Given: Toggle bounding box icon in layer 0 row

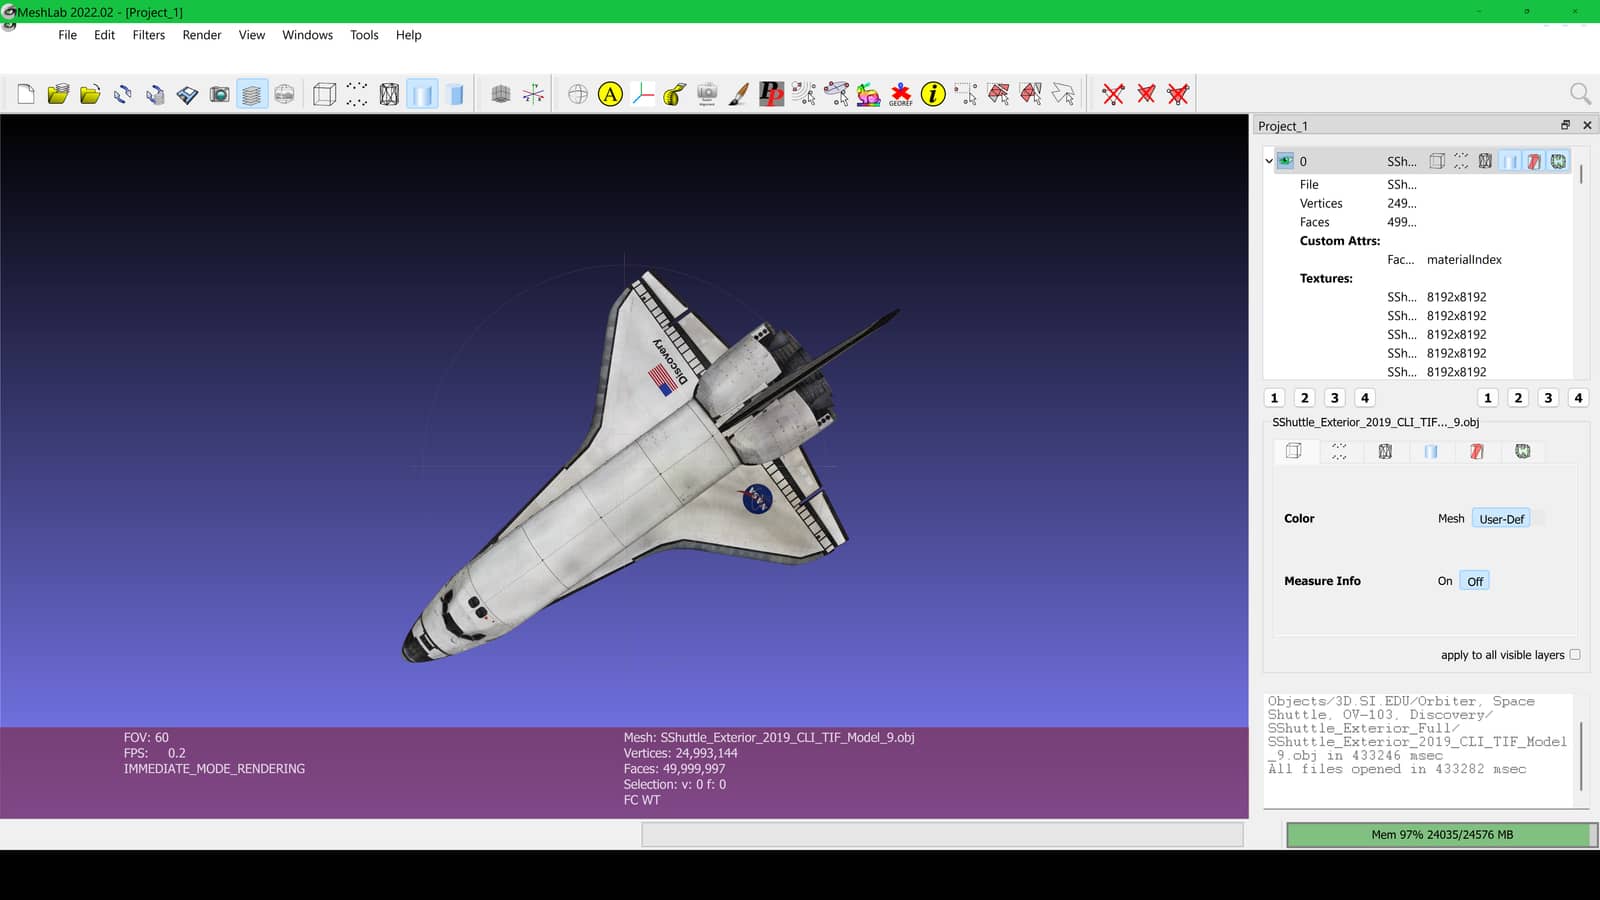Looking at the screenshot, I should coord(1437,161).
